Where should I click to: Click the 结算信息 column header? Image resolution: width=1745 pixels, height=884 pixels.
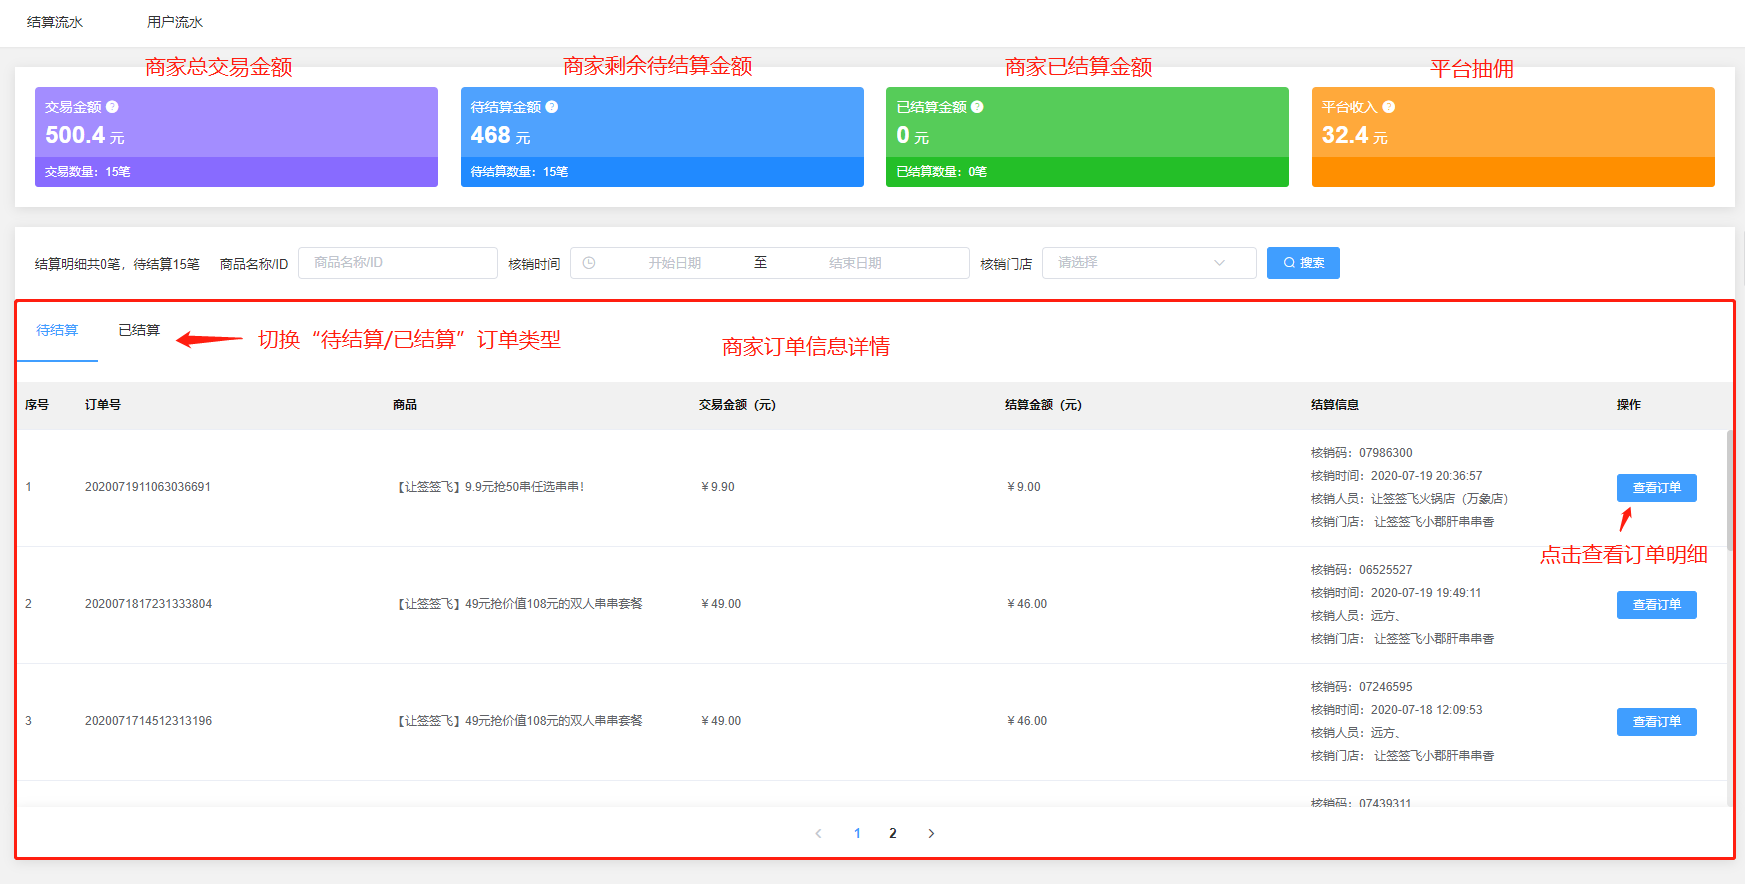click(x=1335, y=405)
